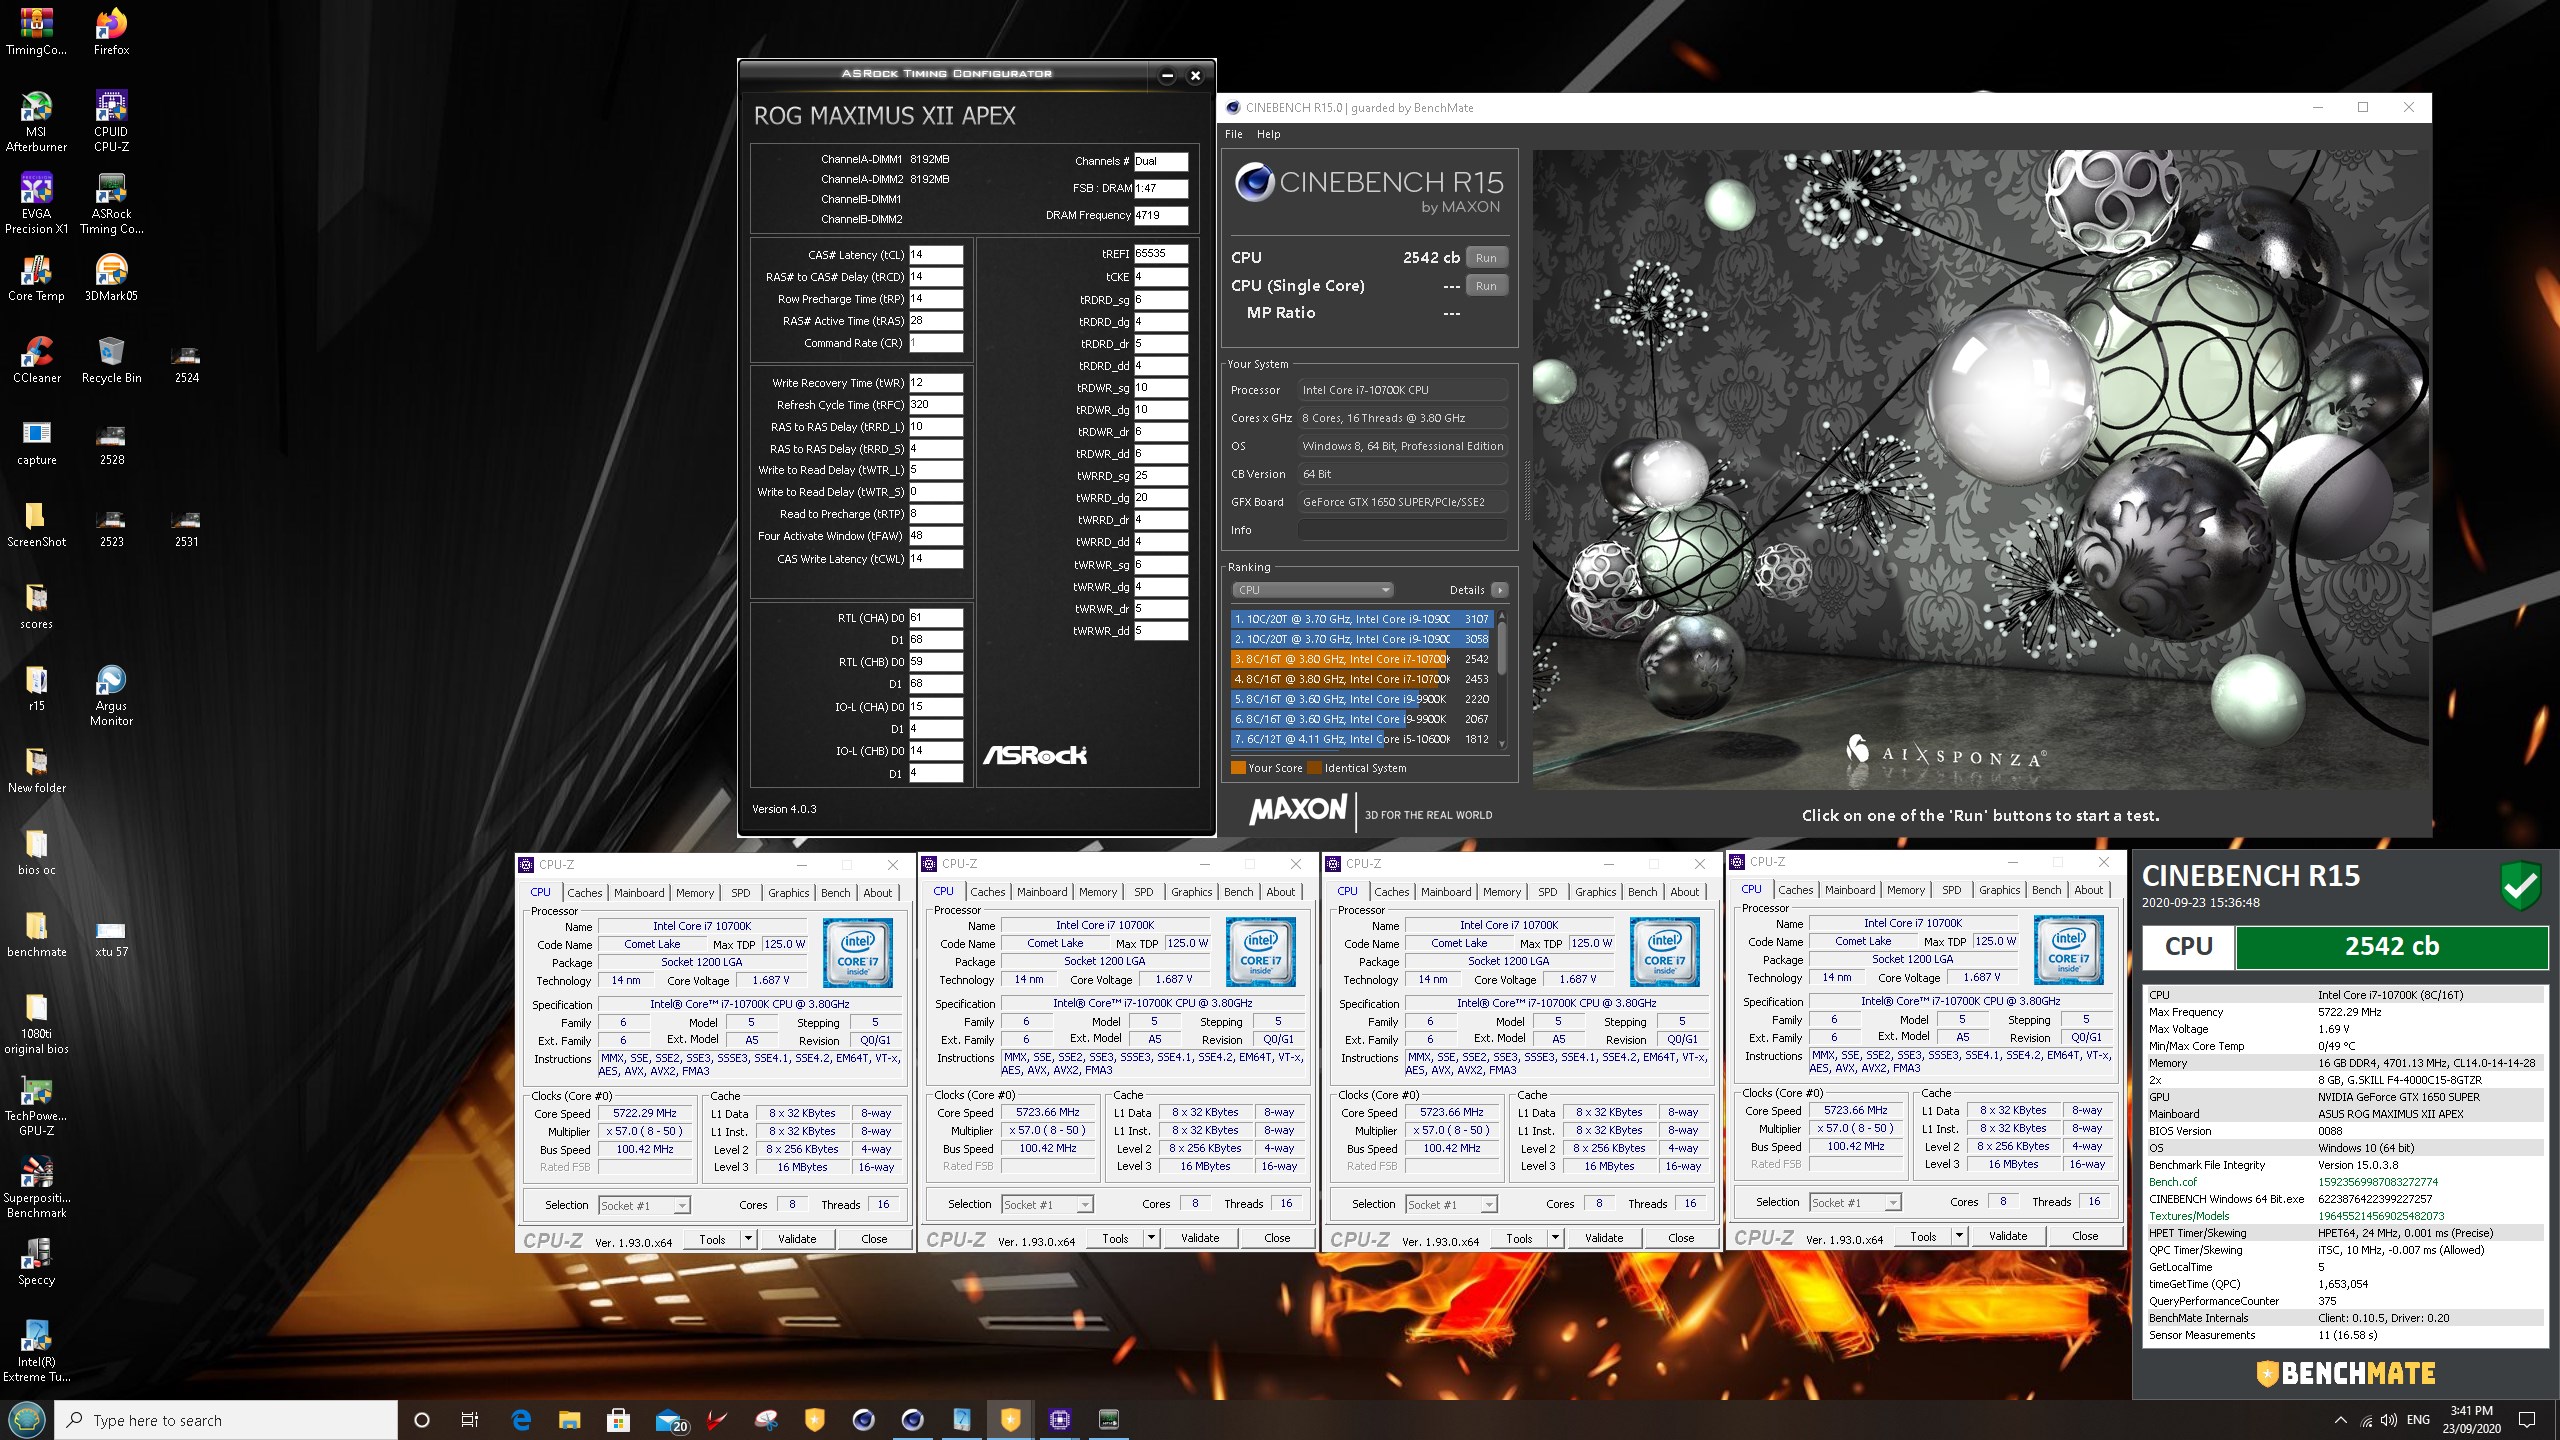Open the Windows Start menu

pyautogui.click(x=26, y=1419)
